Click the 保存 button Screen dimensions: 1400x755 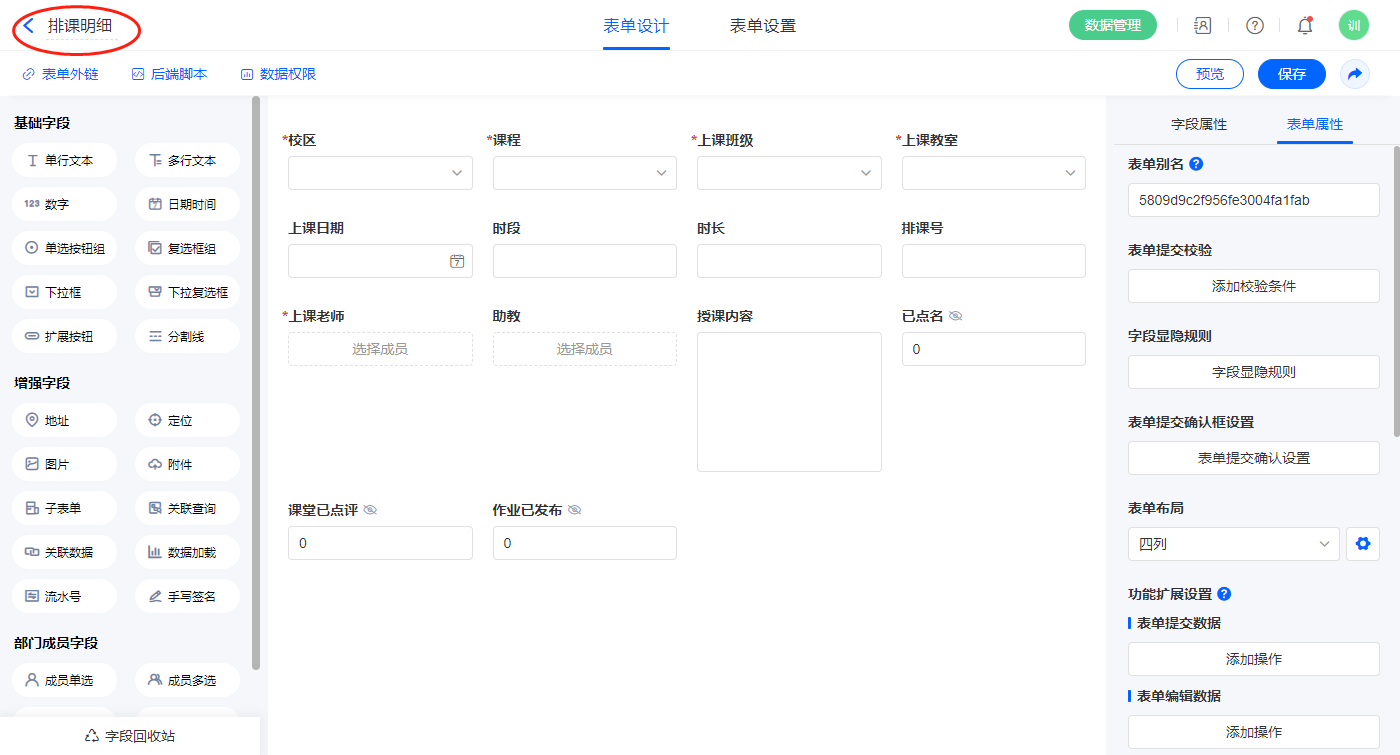(x=1291, y=74)
